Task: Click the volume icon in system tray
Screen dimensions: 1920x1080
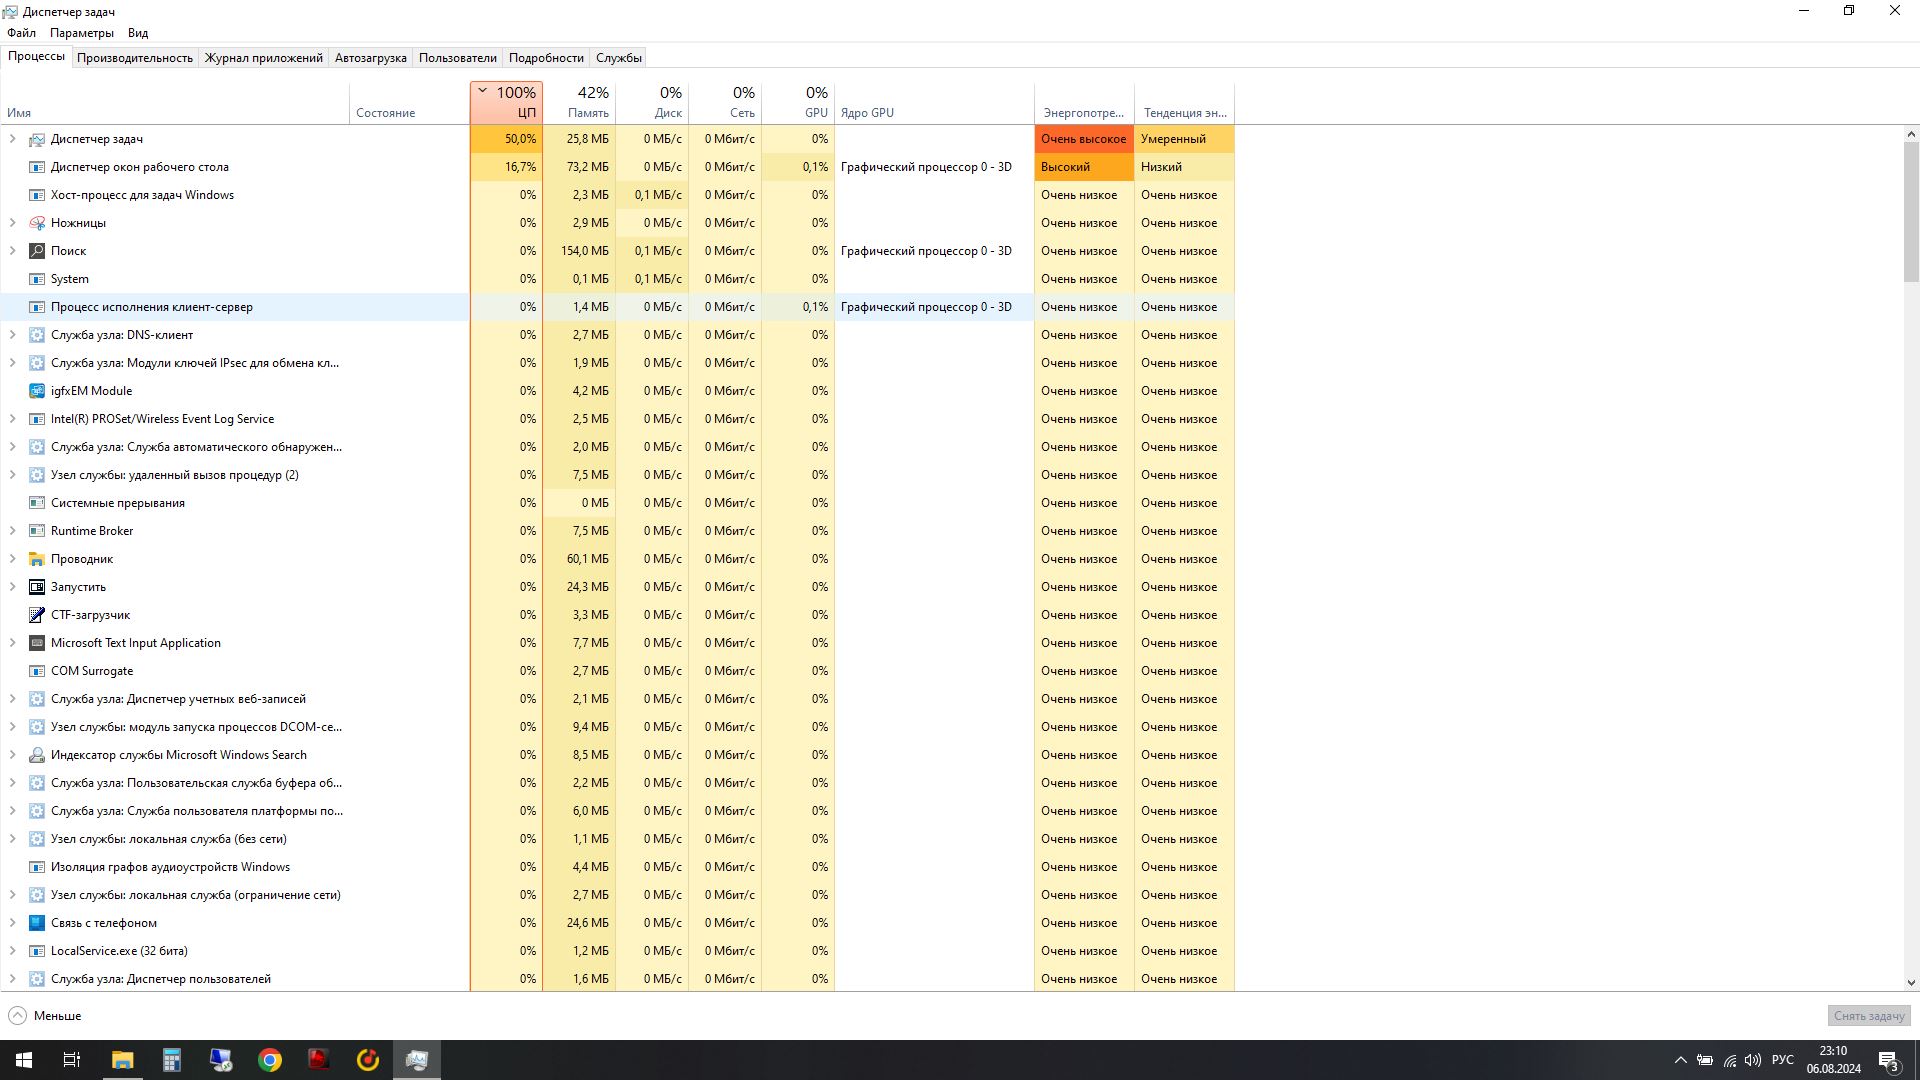Action: (x=1753, y=1060)
